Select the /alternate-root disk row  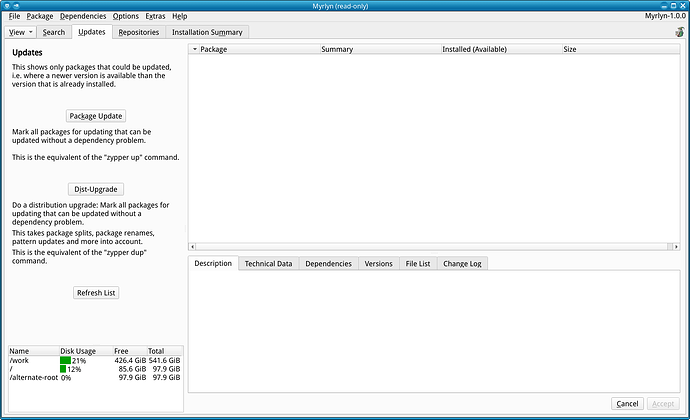[x=95, y=377]
